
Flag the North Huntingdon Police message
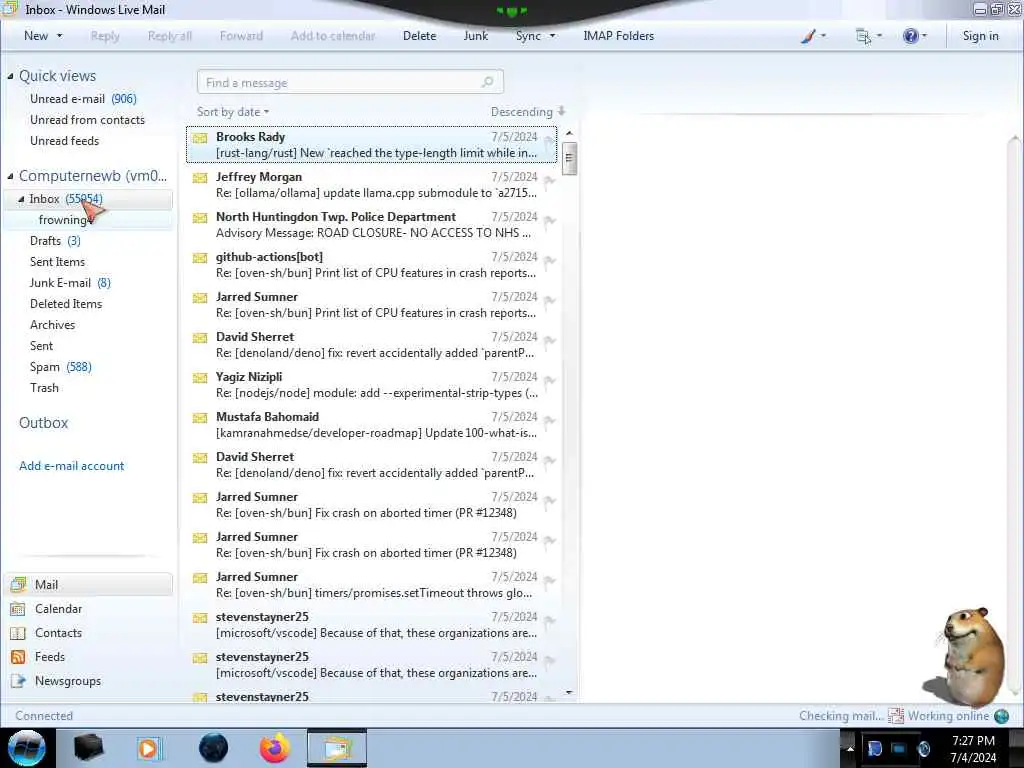pos(549,221)
